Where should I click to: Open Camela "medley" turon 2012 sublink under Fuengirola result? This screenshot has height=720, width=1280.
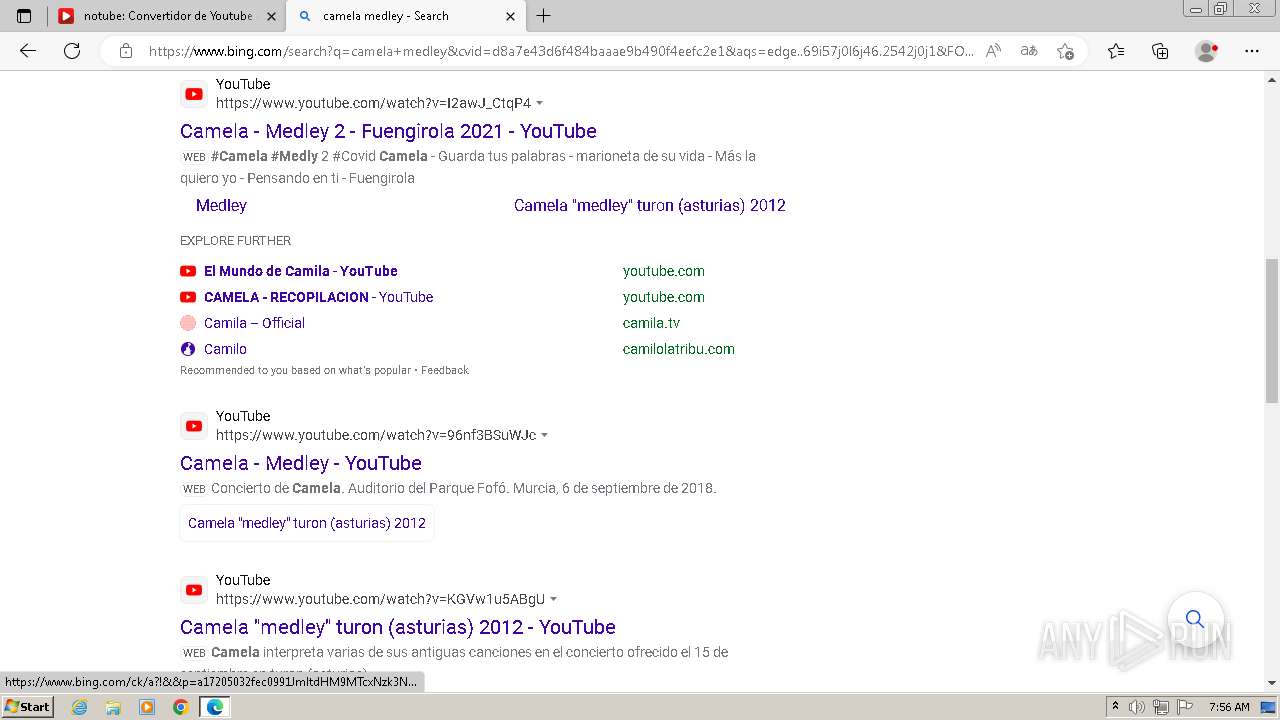(650, 205)
